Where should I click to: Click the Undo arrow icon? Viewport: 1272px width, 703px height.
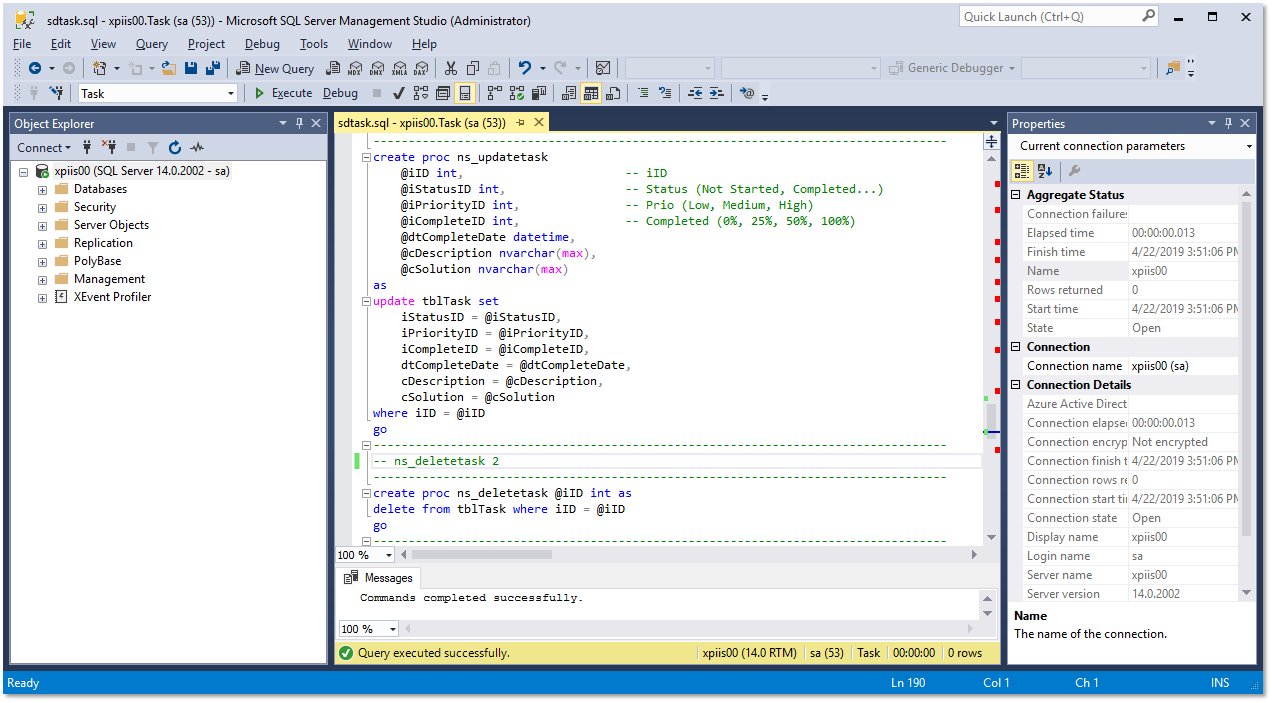coord(524,68)
